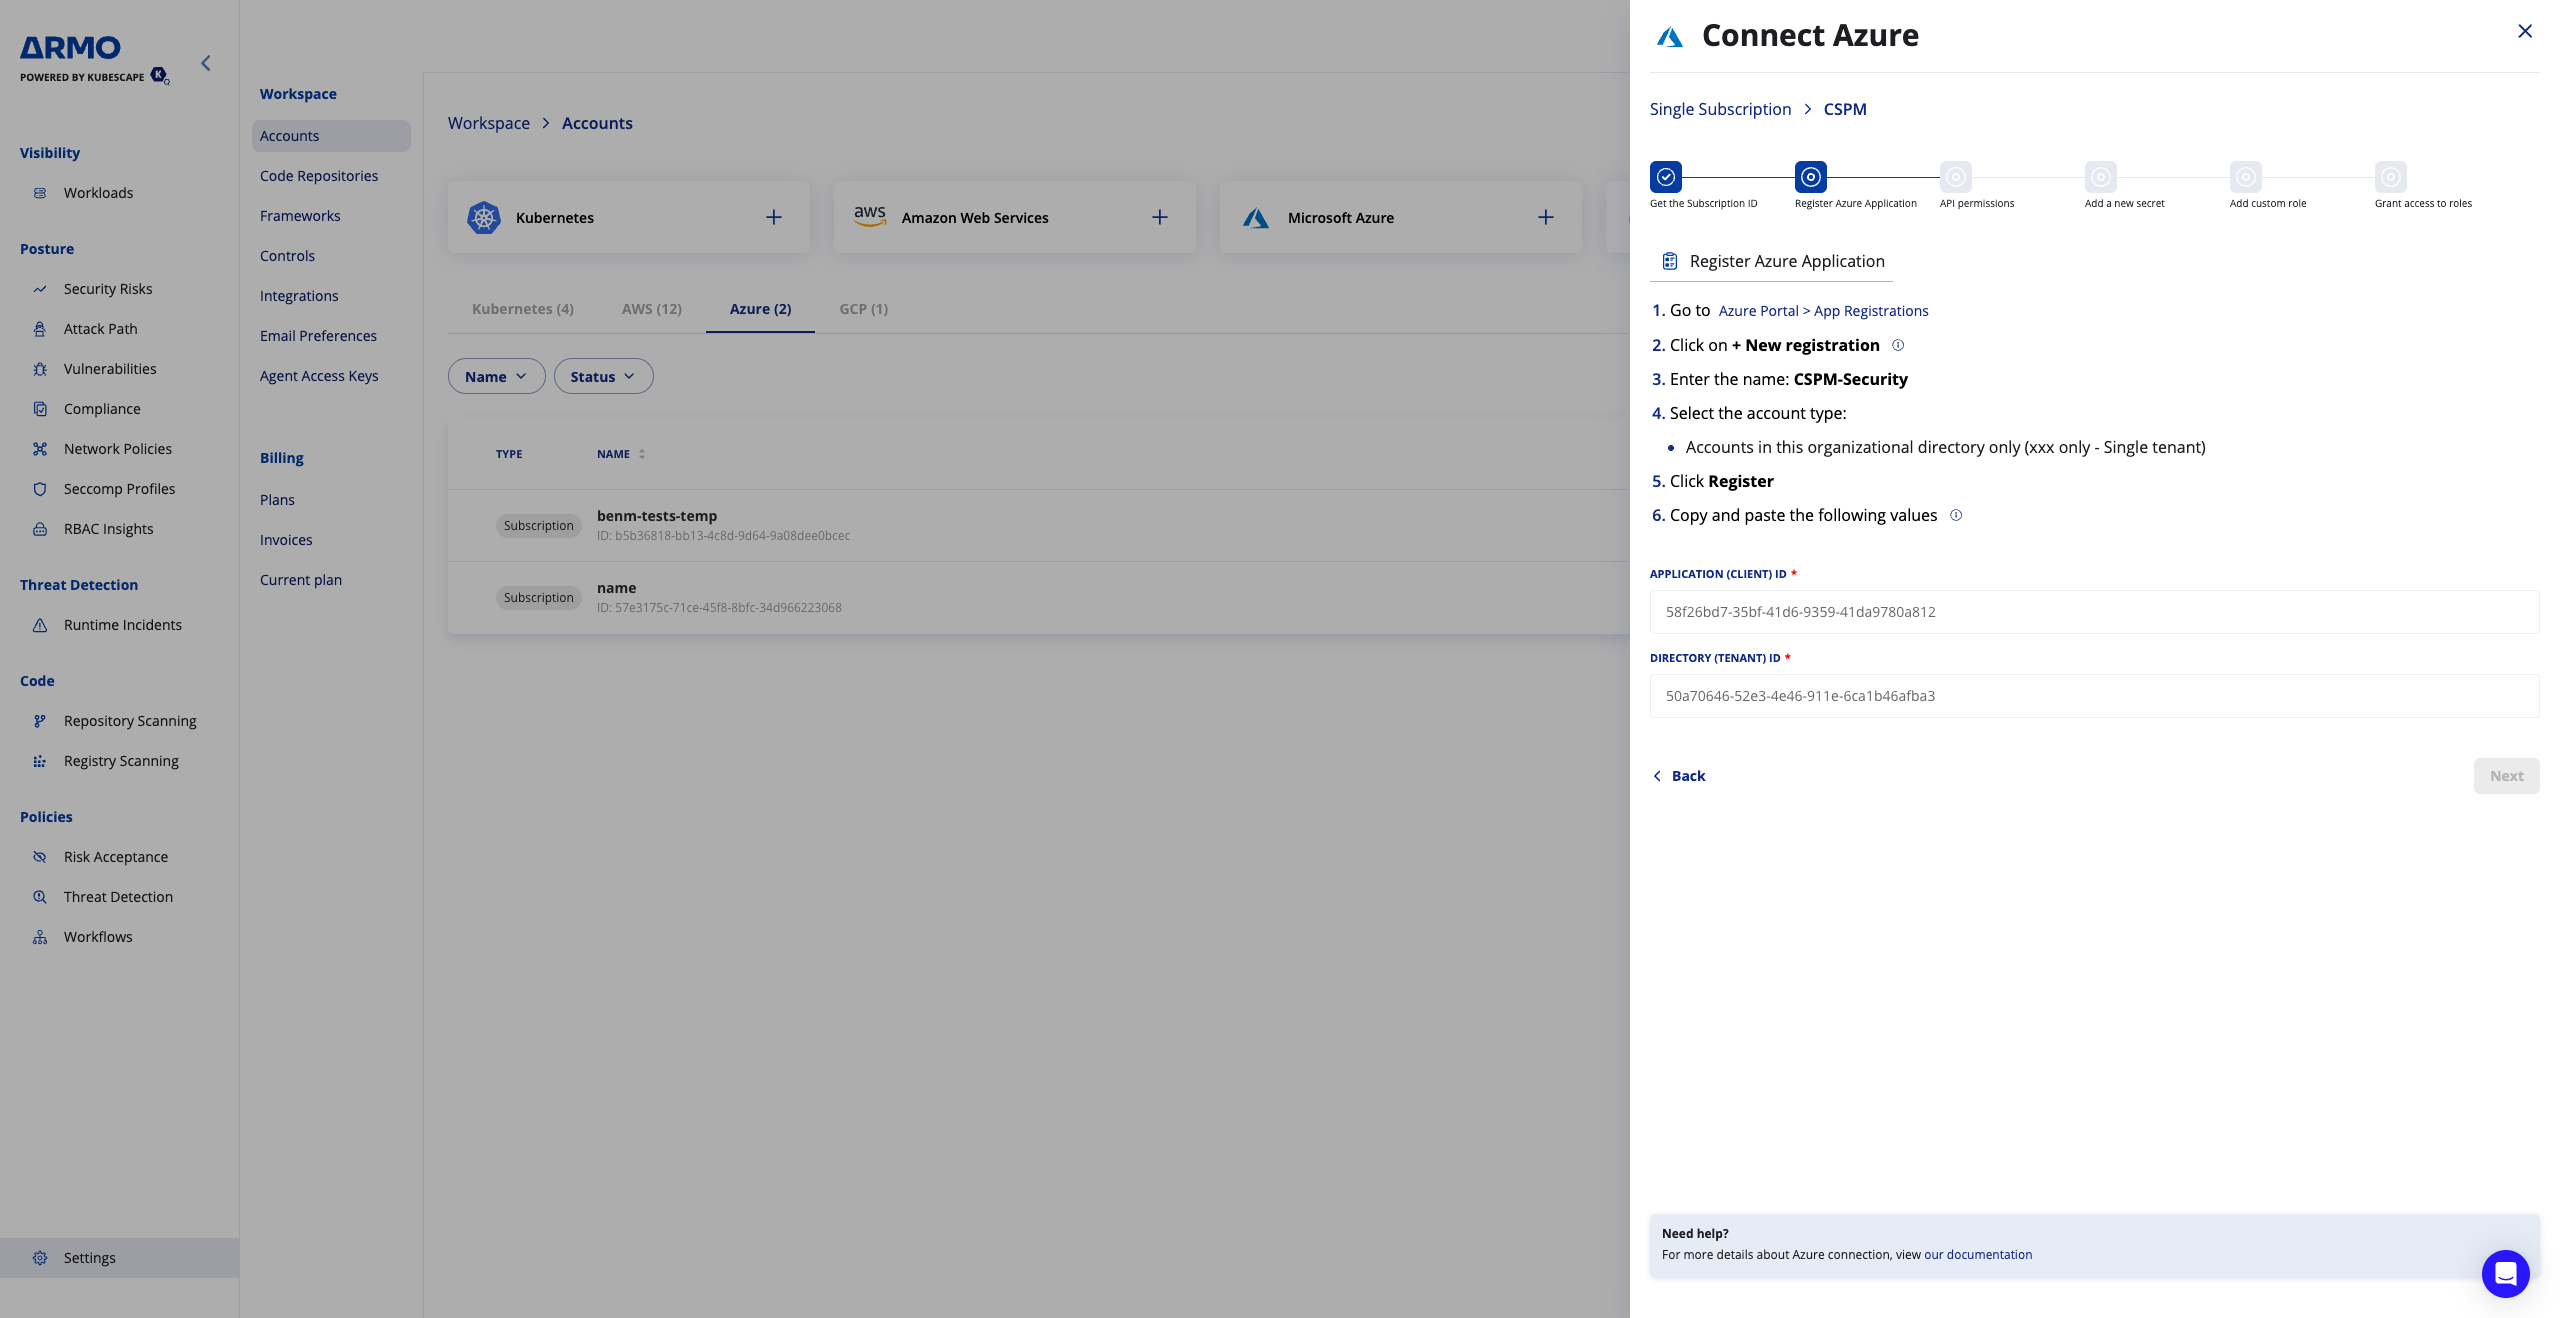Viewport: 2560px width, 1318px height.
Task: Expand the Name filter dropdown
Action: [x=496, y=376]
